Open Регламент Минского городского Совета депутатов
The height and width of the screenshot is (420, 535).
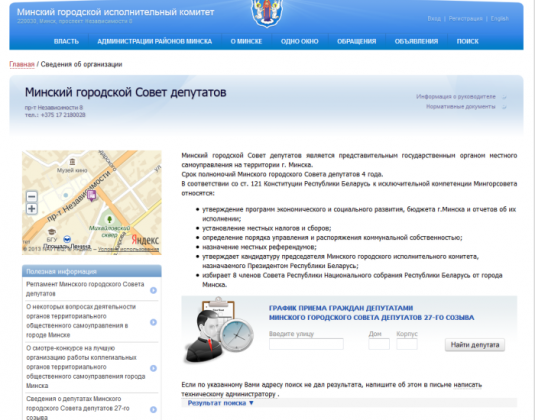click(85, 289)
